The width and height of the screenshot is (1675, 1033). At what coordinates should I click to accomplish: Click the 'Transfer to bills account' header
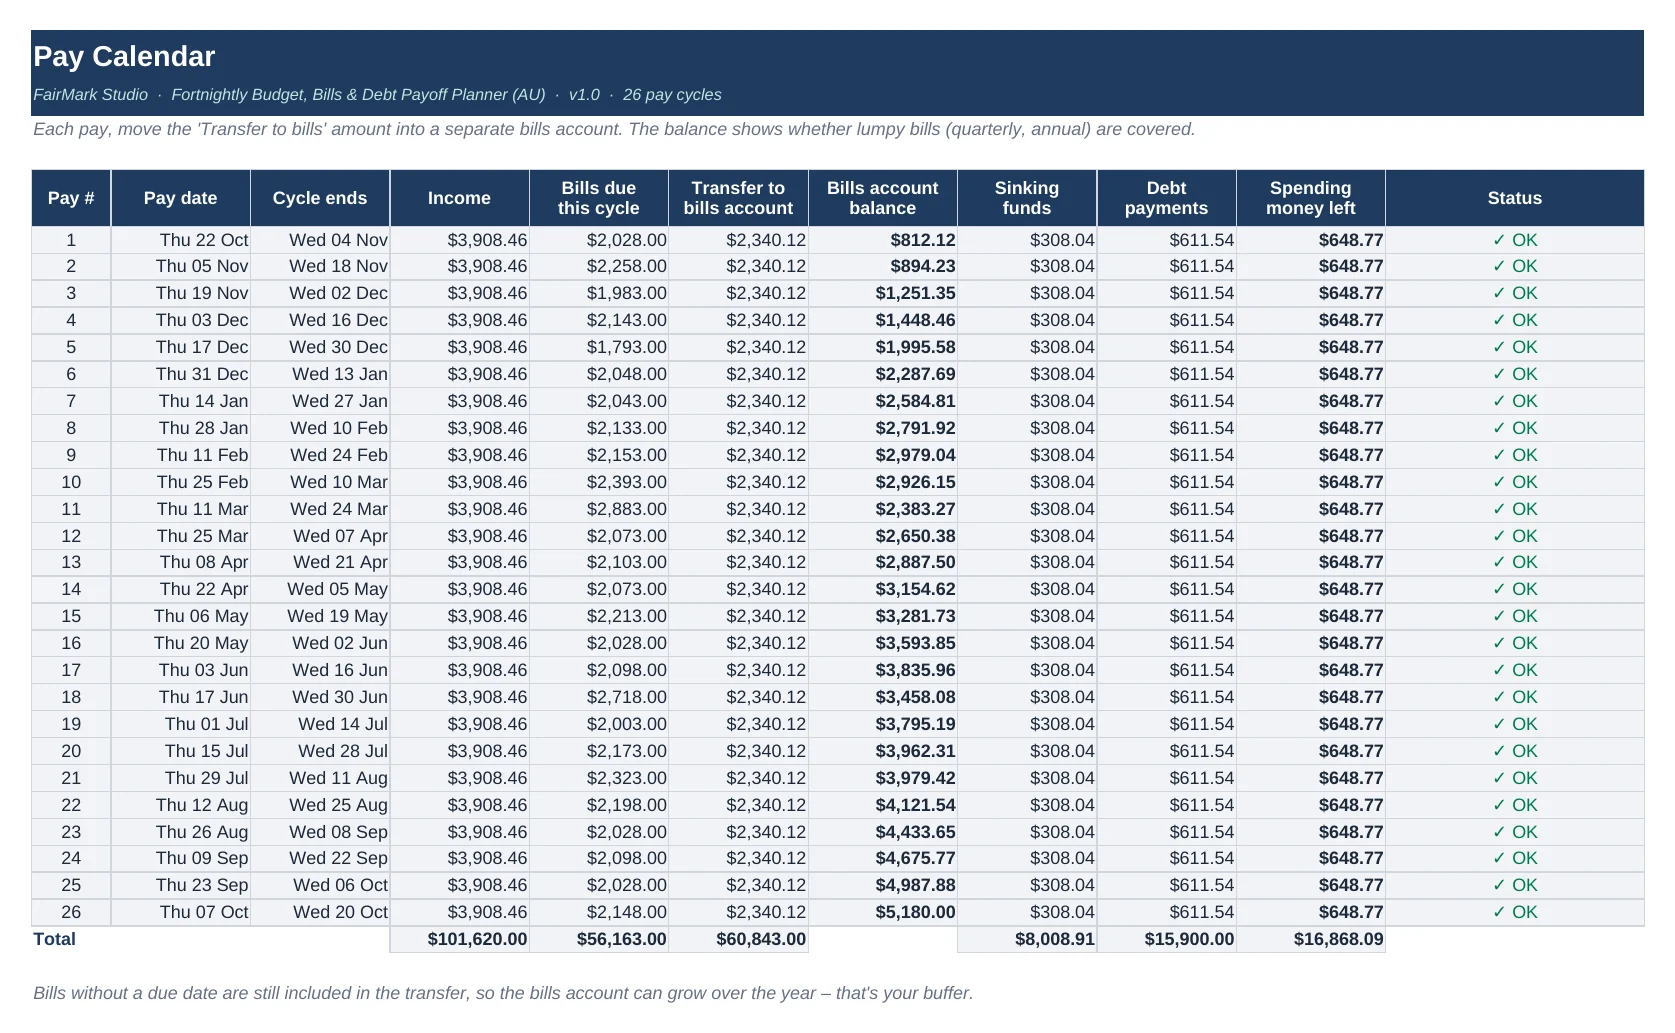click(x=738, y=198)
